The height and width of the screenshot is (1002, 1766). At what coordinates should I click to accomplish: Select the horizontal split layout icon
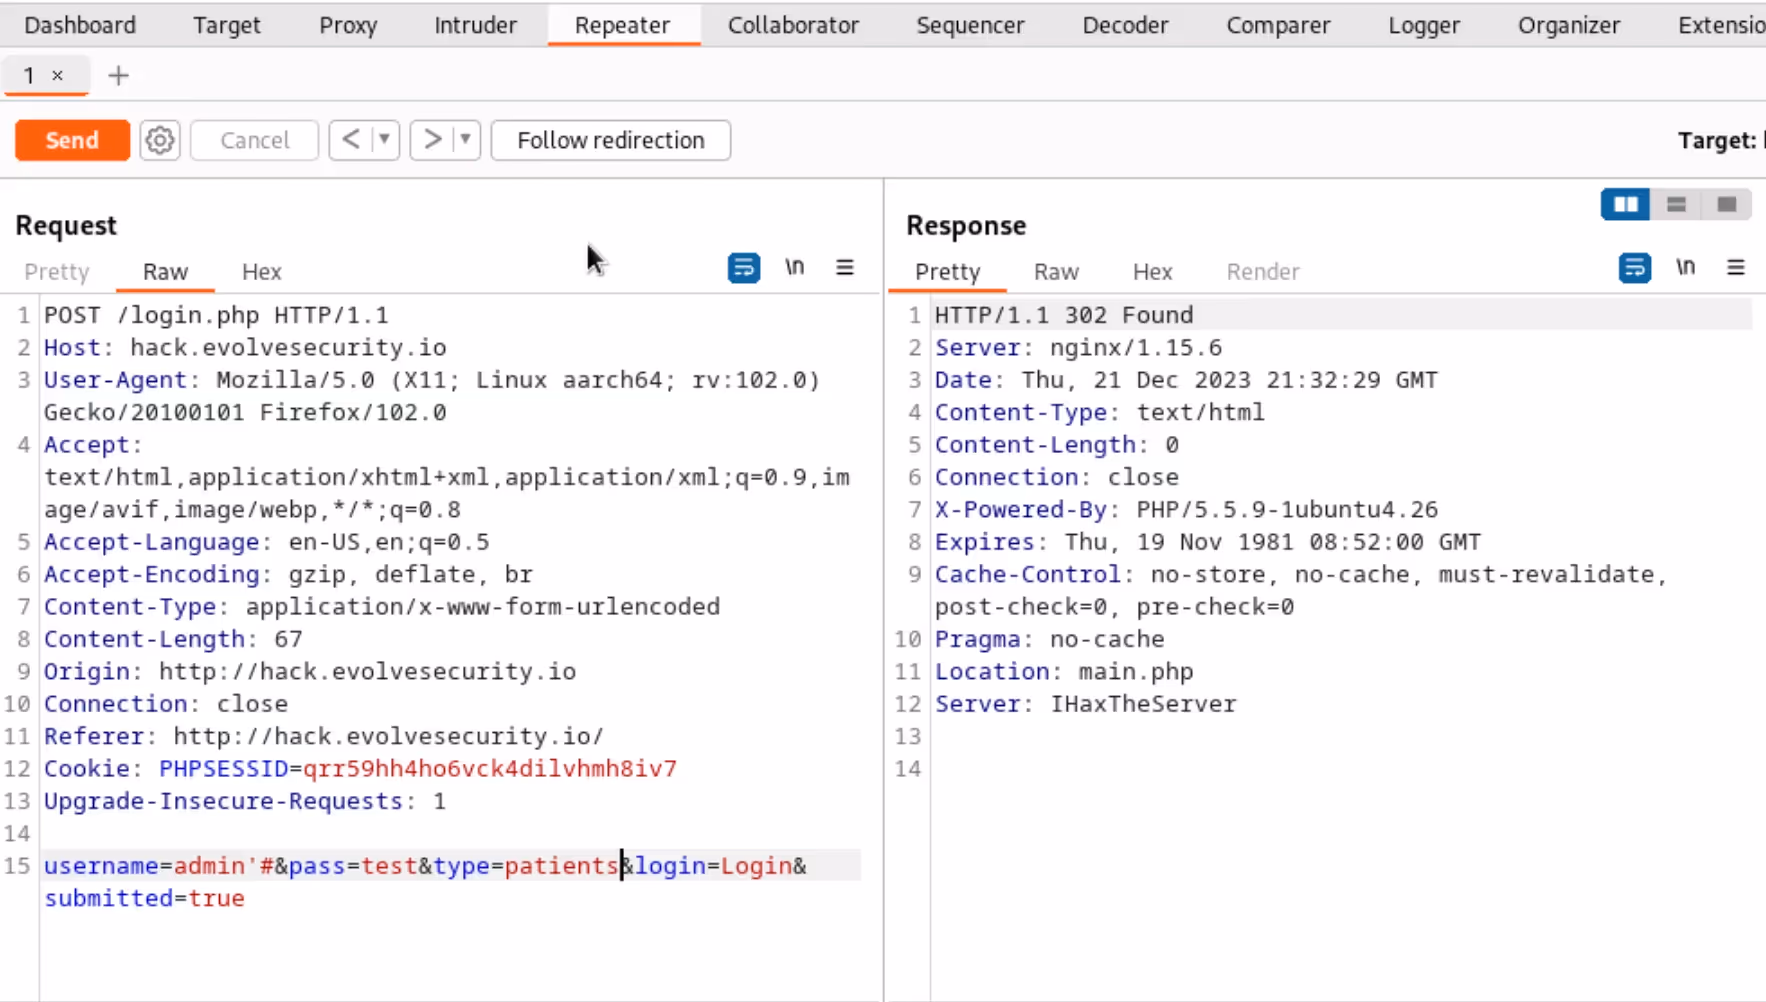coord(1676,204)
